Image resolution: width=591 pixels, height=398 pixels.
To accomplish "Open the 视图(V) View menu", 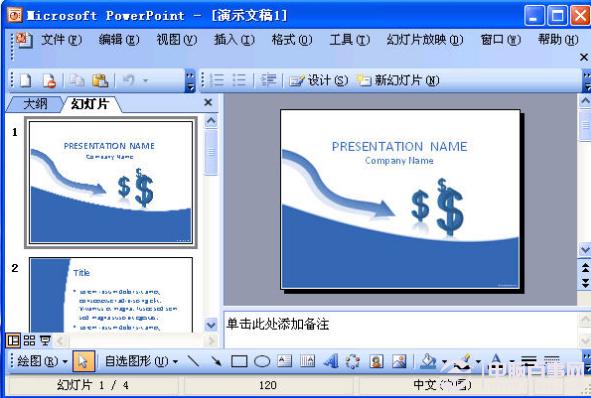I will [x=177, y=40].
